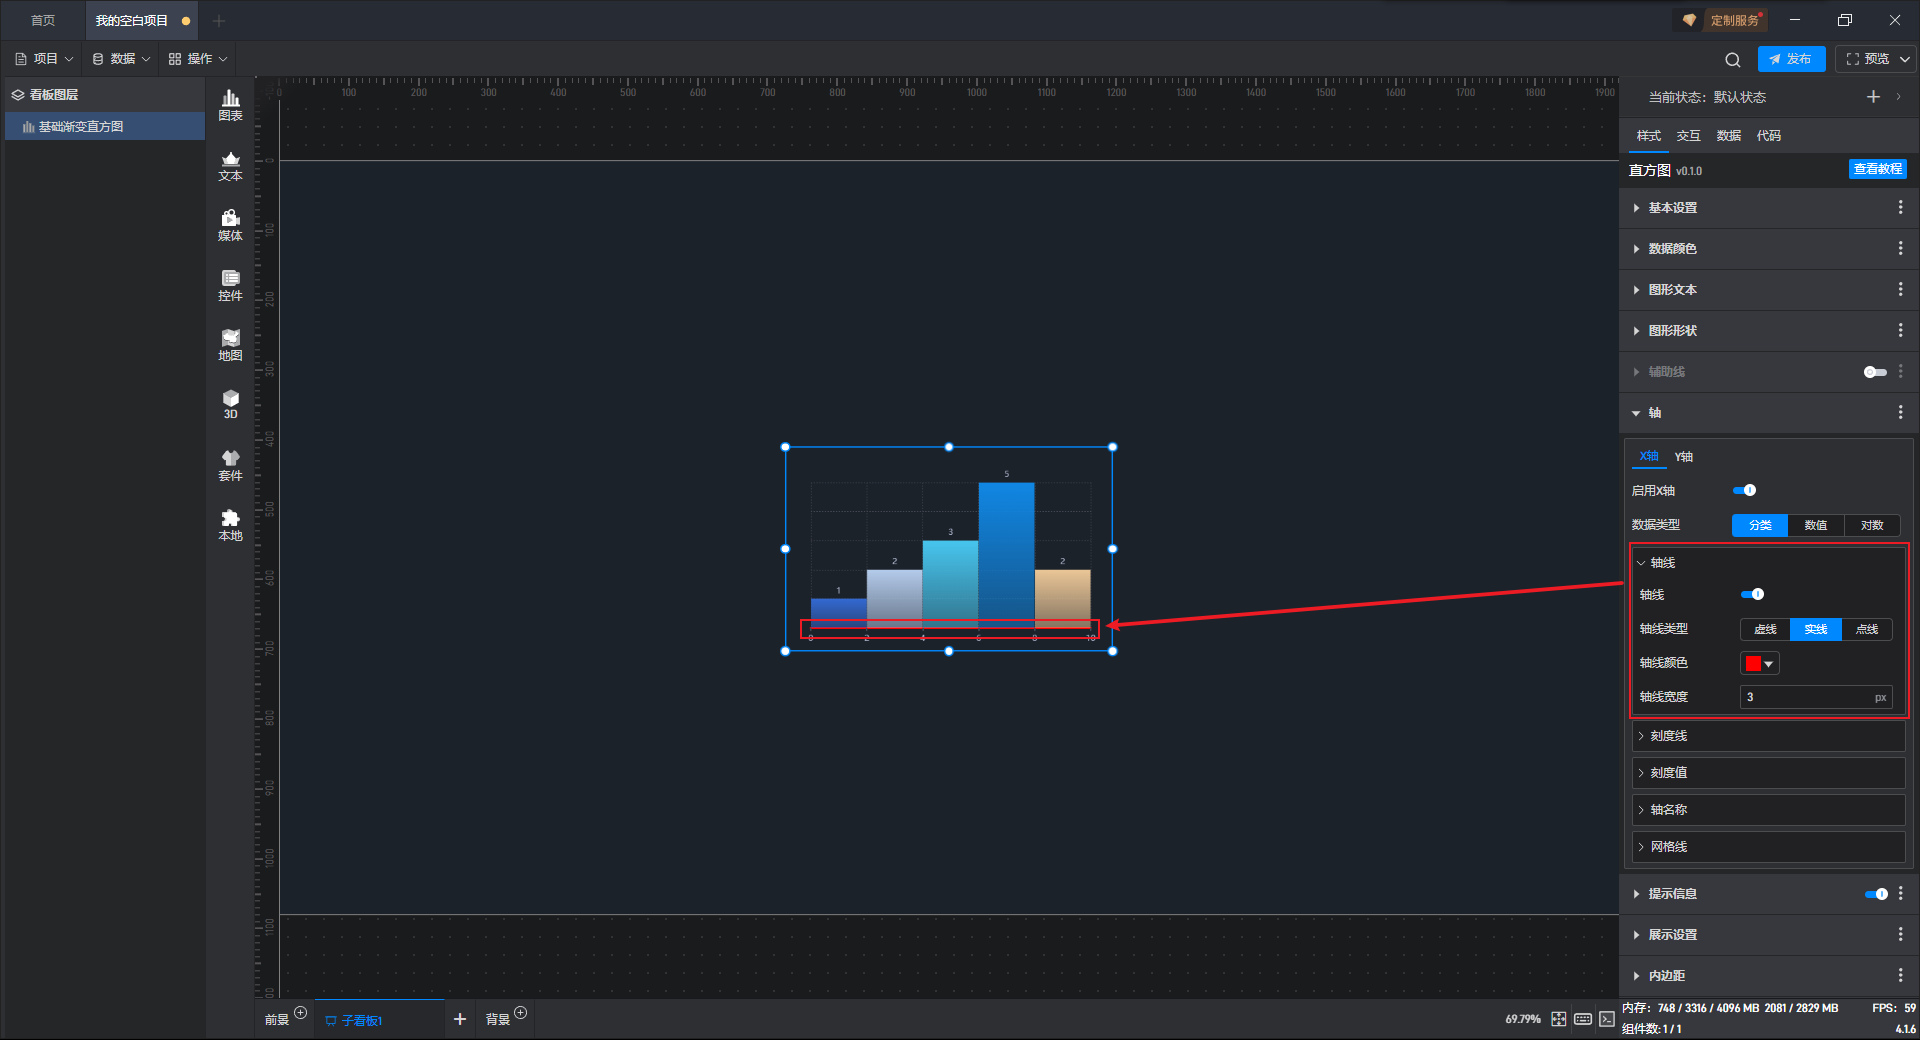Choose 实线 axis line type
The width and height of the screenshot is (1920, 1040).
point(1816,629)
